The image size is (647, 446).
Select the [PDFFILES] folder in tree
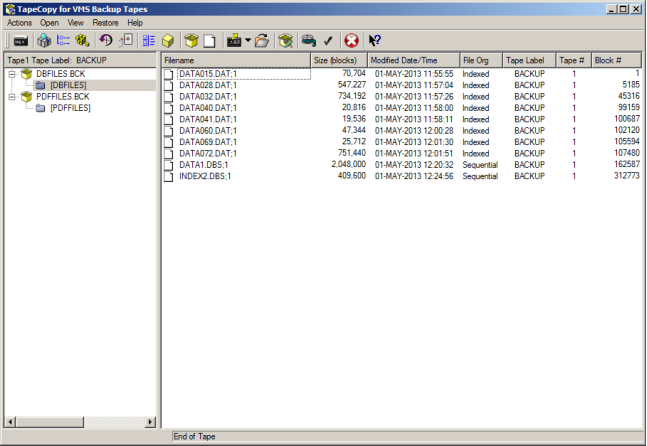(70, 108)
